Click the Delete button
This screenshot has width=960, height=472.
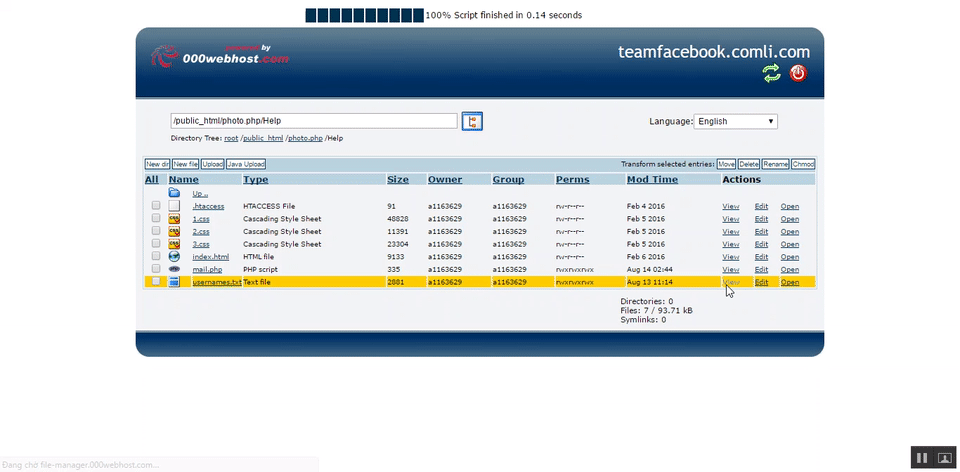pyautogui.click(x=748, y=164)
